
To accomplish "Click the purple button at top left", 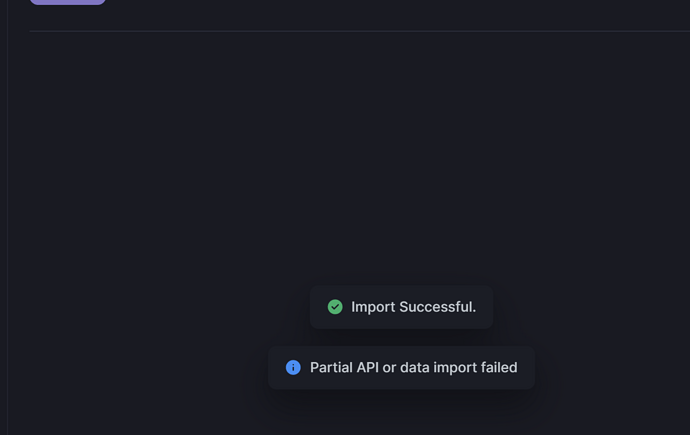I will pyautogui.click(x=67, y=2).
